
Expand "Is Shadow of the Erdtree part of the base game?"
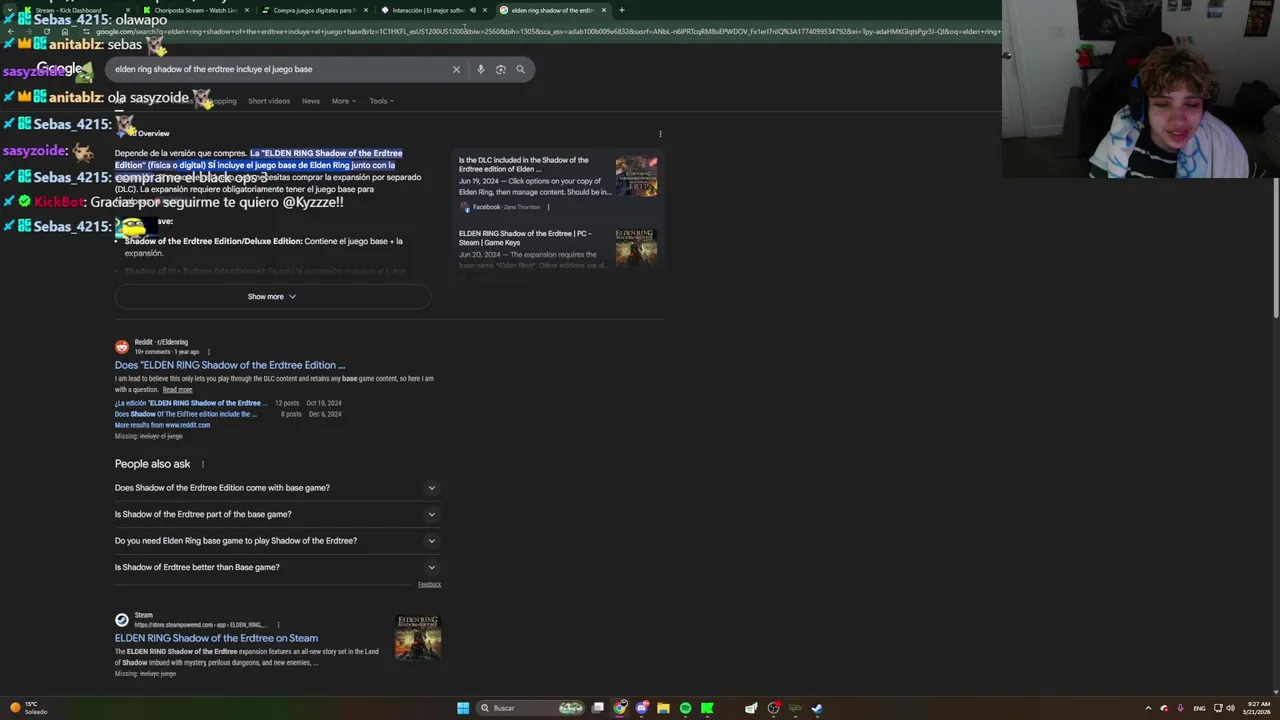[x=278, y=514]
